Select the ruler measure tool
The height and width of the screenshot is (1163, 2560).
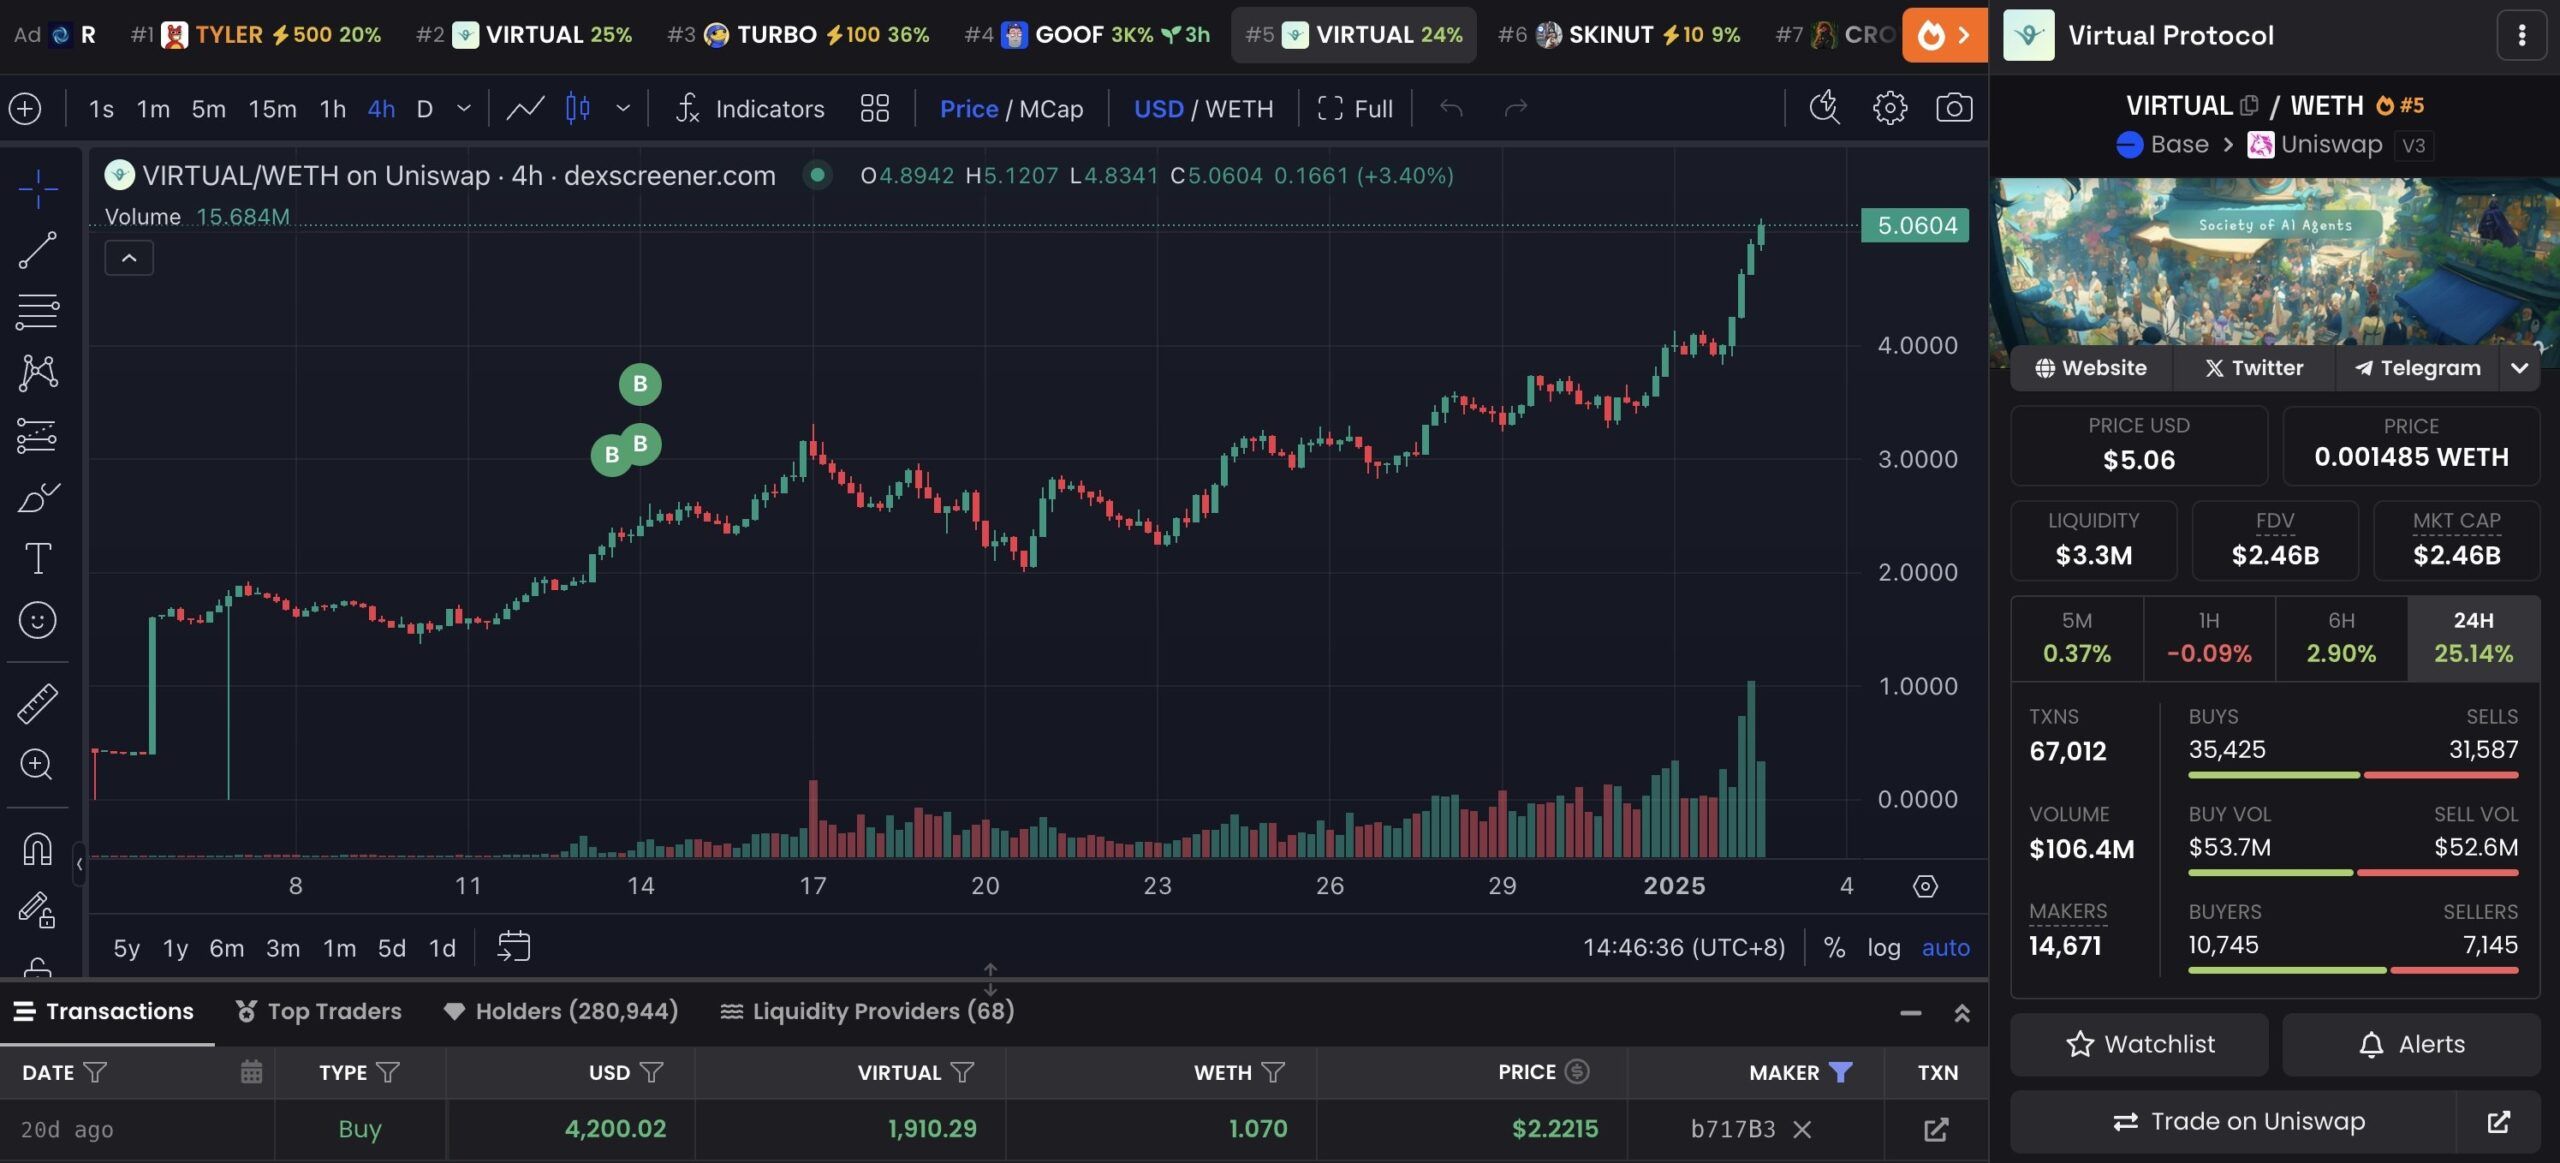(38, 703)
